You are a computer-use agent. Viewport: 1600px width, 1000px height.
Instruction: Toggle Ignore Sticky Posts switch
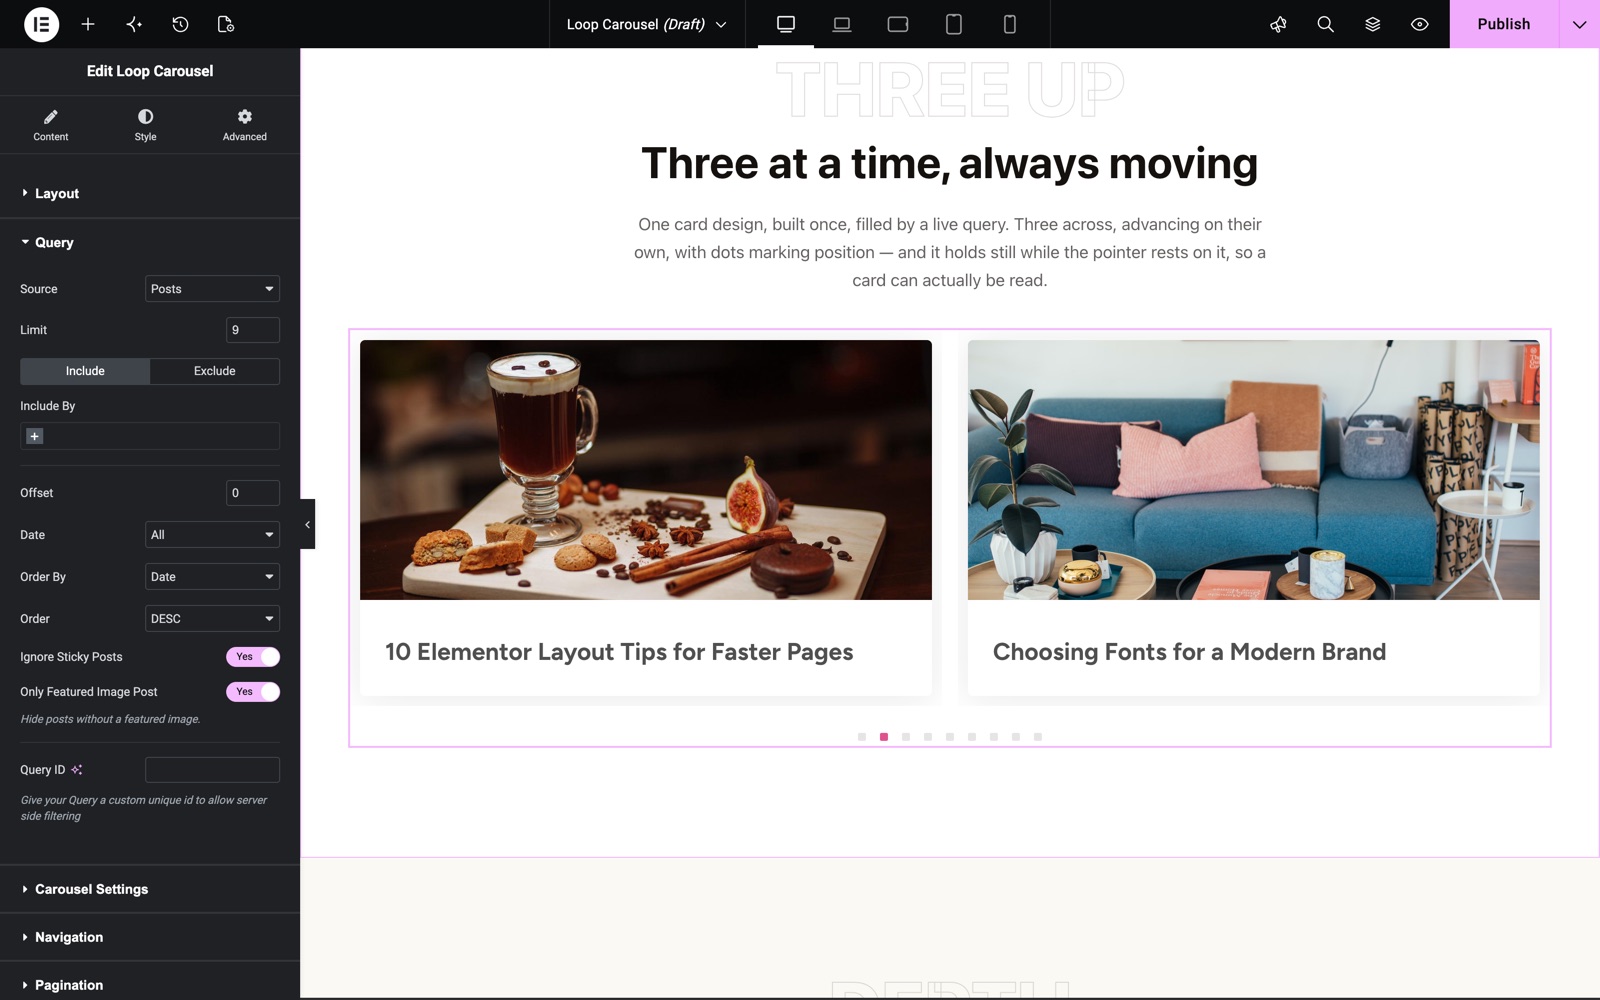coord(253,657)
